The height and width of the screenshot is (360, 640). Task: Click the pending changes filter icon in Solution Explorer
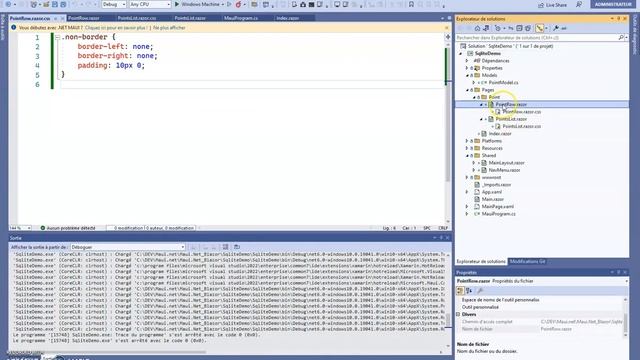tap(498, 29)
